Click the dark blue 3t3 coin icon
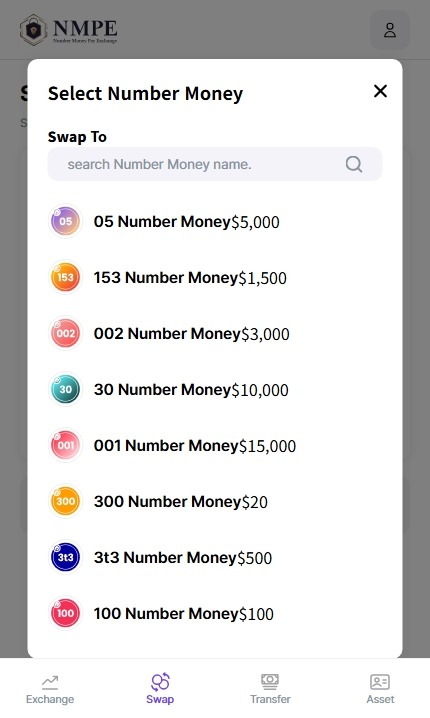This screenshot has height=718, width=430. pos(65,557)
